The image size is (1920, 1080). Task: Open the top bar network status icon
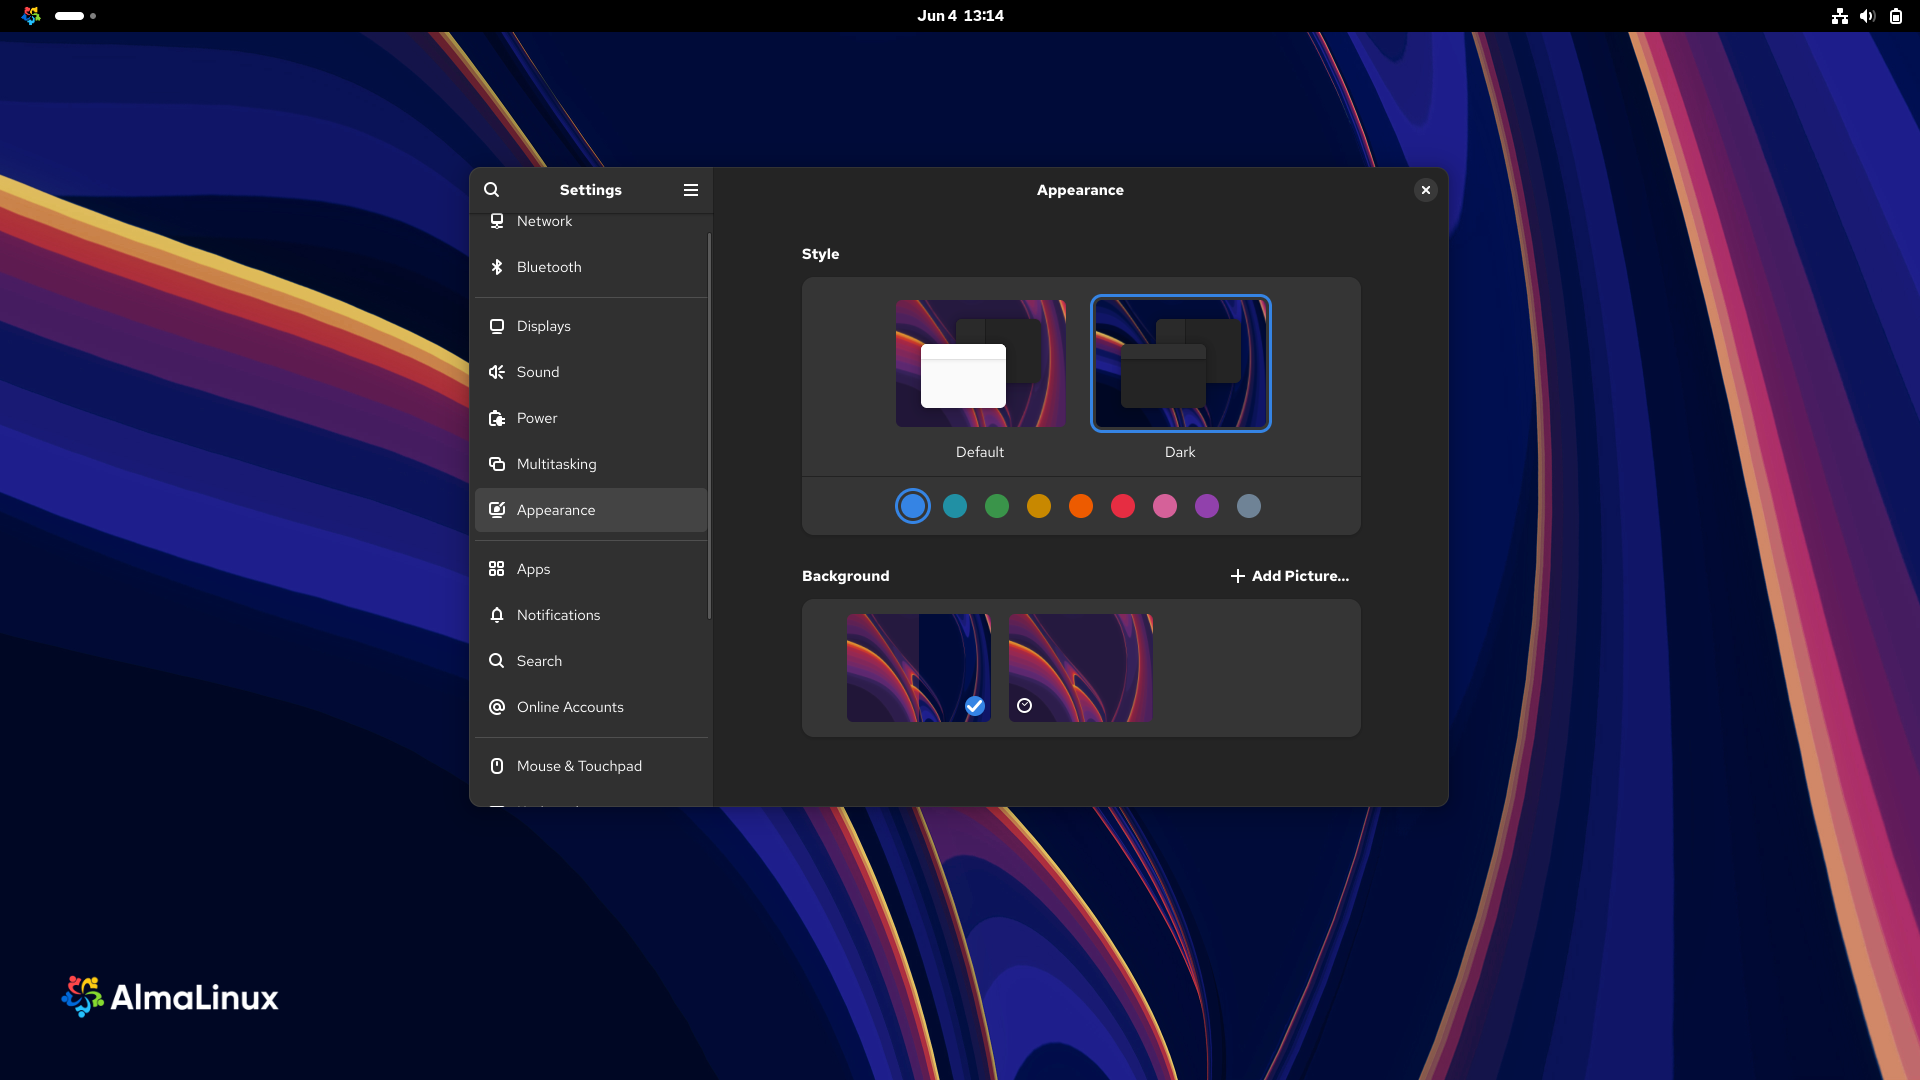1840,16
